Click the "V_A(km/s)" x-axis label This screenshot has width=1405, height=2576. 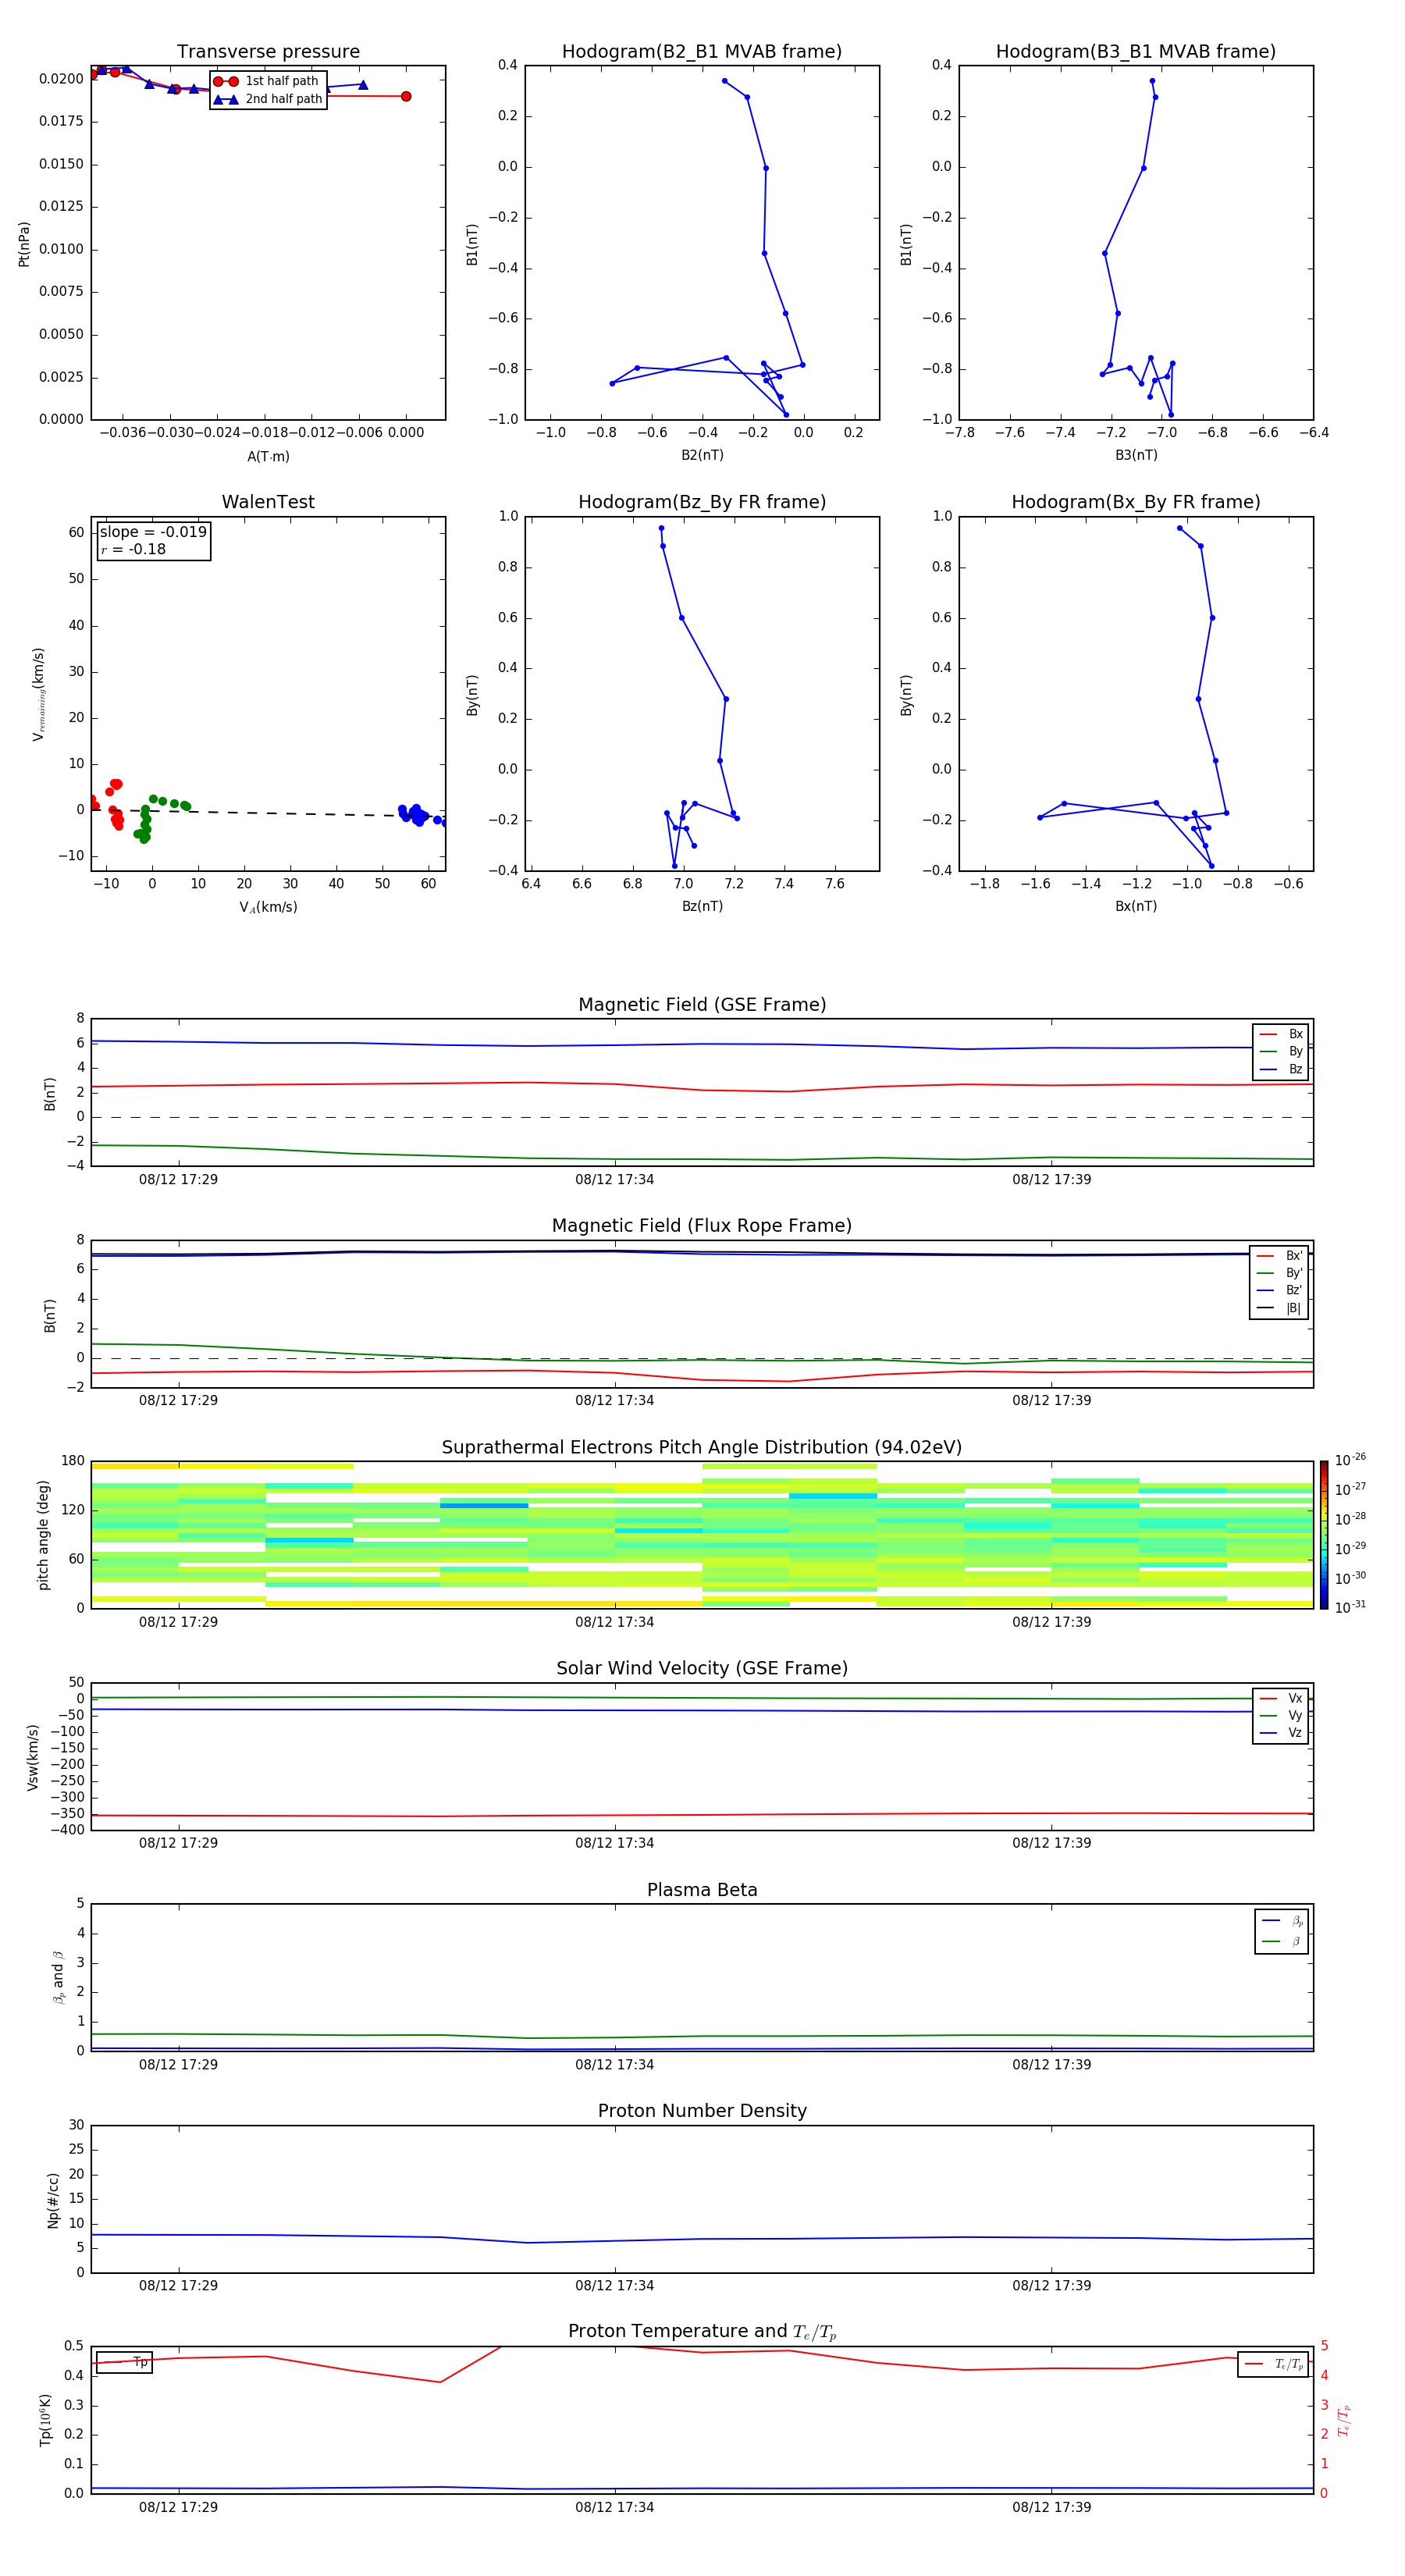click(268, 908)
